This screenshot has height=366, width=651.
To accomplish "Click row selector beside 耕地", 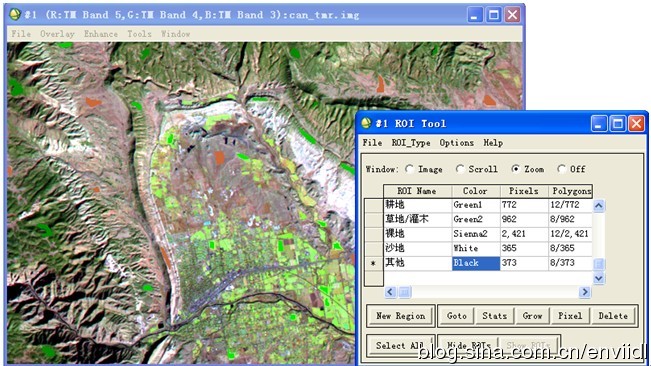I will 373,205.
